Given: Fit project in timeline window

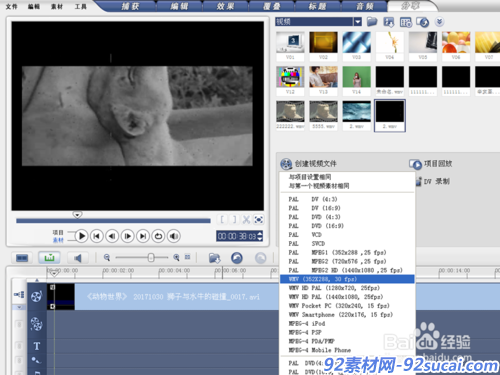Looking at the screenshot, I should (x=188, y=257).
